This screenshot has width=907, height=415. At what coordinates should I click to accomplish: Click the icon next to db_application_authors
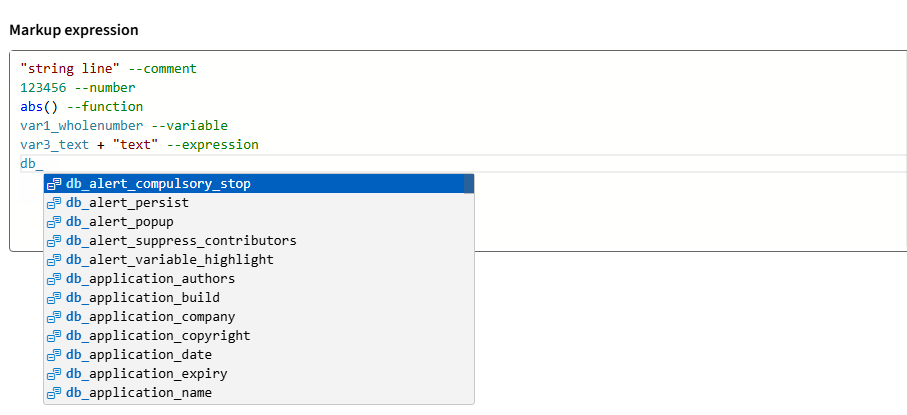click(54, 279)
